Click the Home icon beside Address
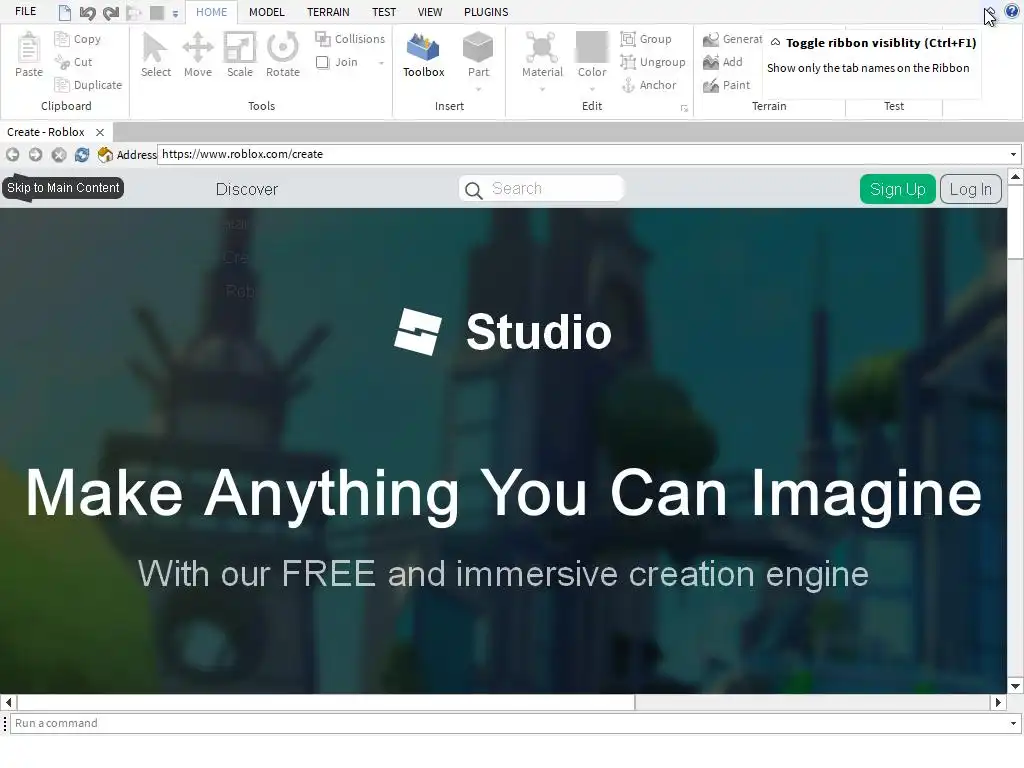1024x768 pixels. (105, 155)
